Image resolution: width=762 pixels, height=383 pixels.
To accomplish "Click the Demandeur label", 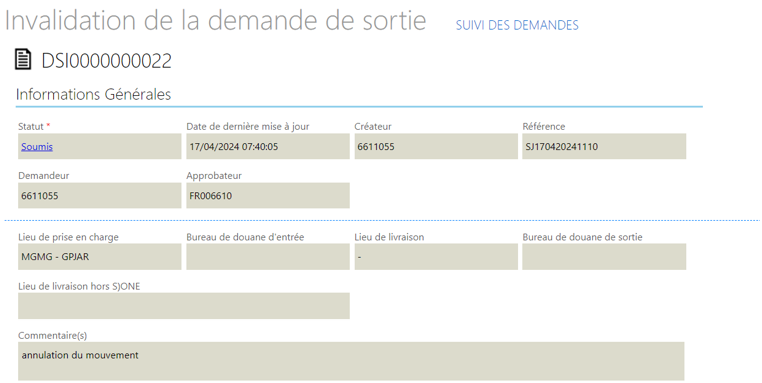I will pyautogui.click(x=44, y=175).
